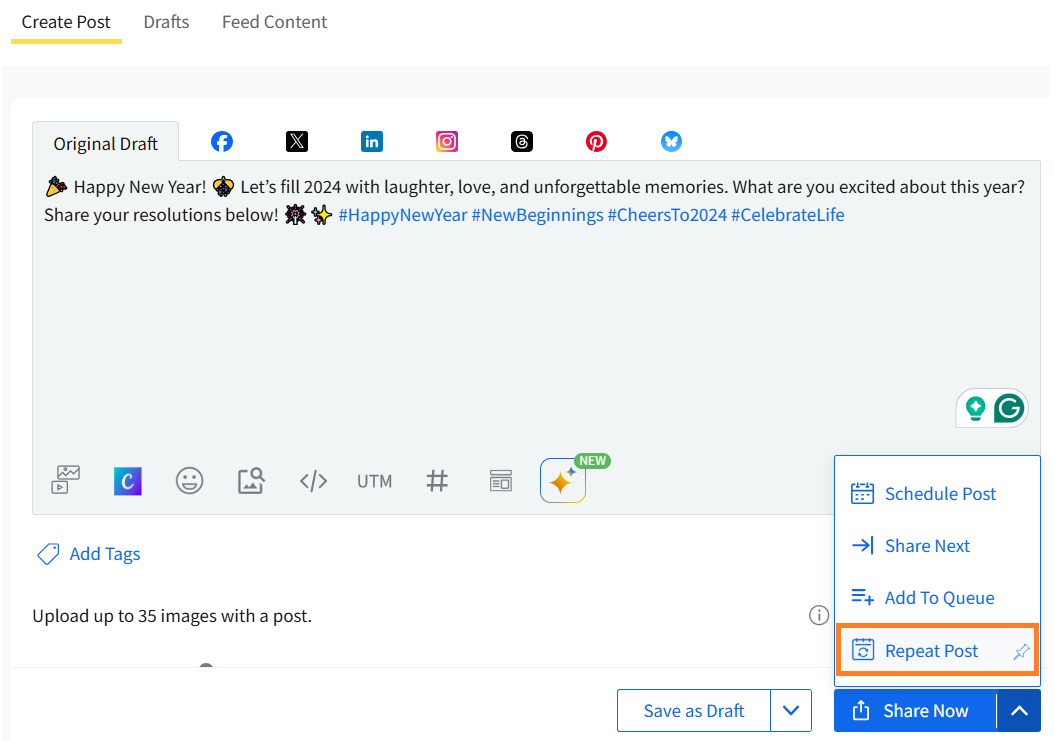Select the LinkedIn post tab
This screenshot has width=1055, height=741.
coord(372,142)
